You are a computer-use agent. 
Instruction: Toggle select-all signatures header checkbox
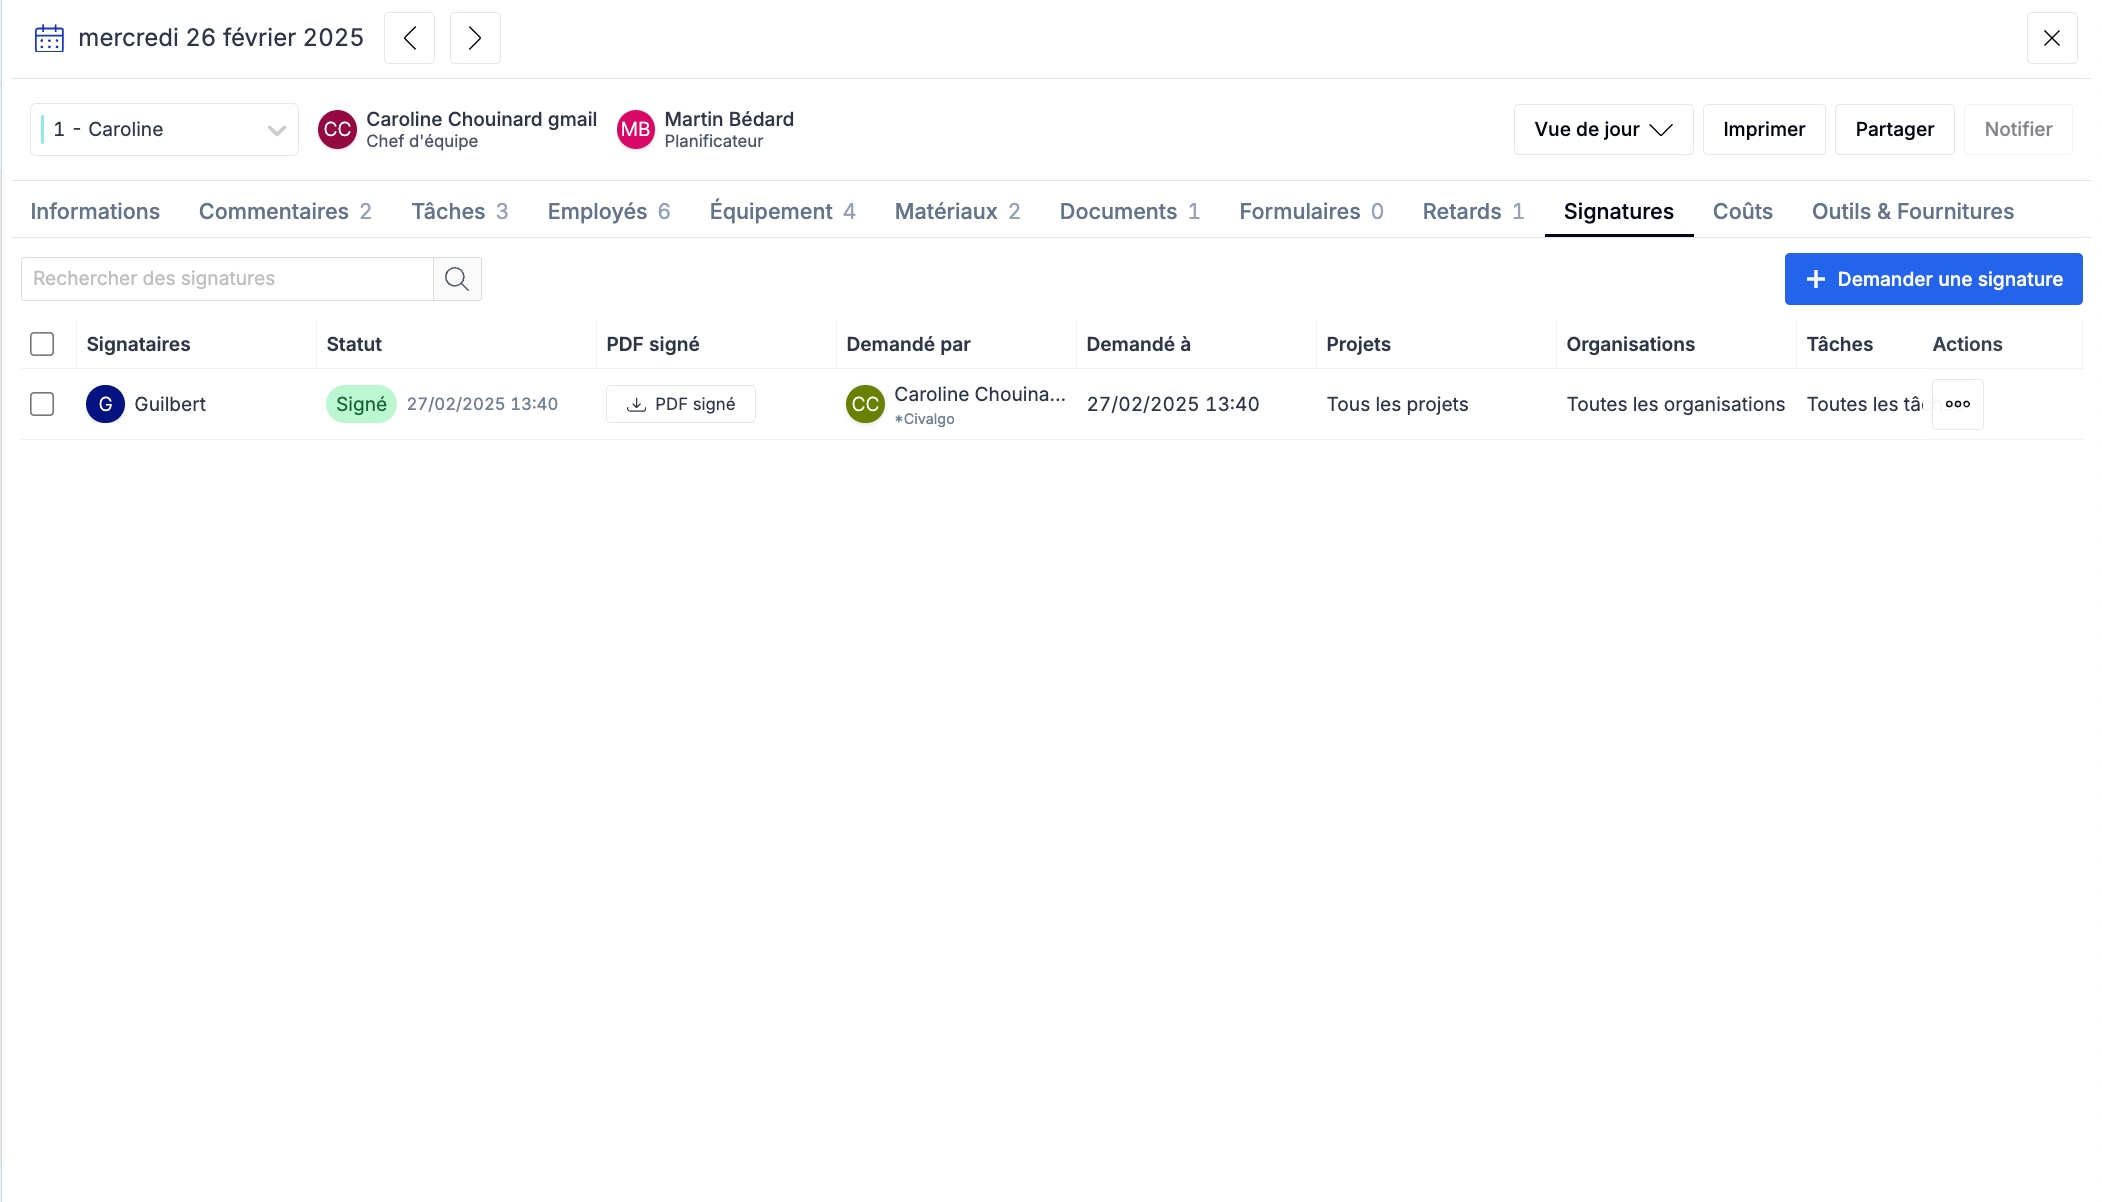point(42,344)
